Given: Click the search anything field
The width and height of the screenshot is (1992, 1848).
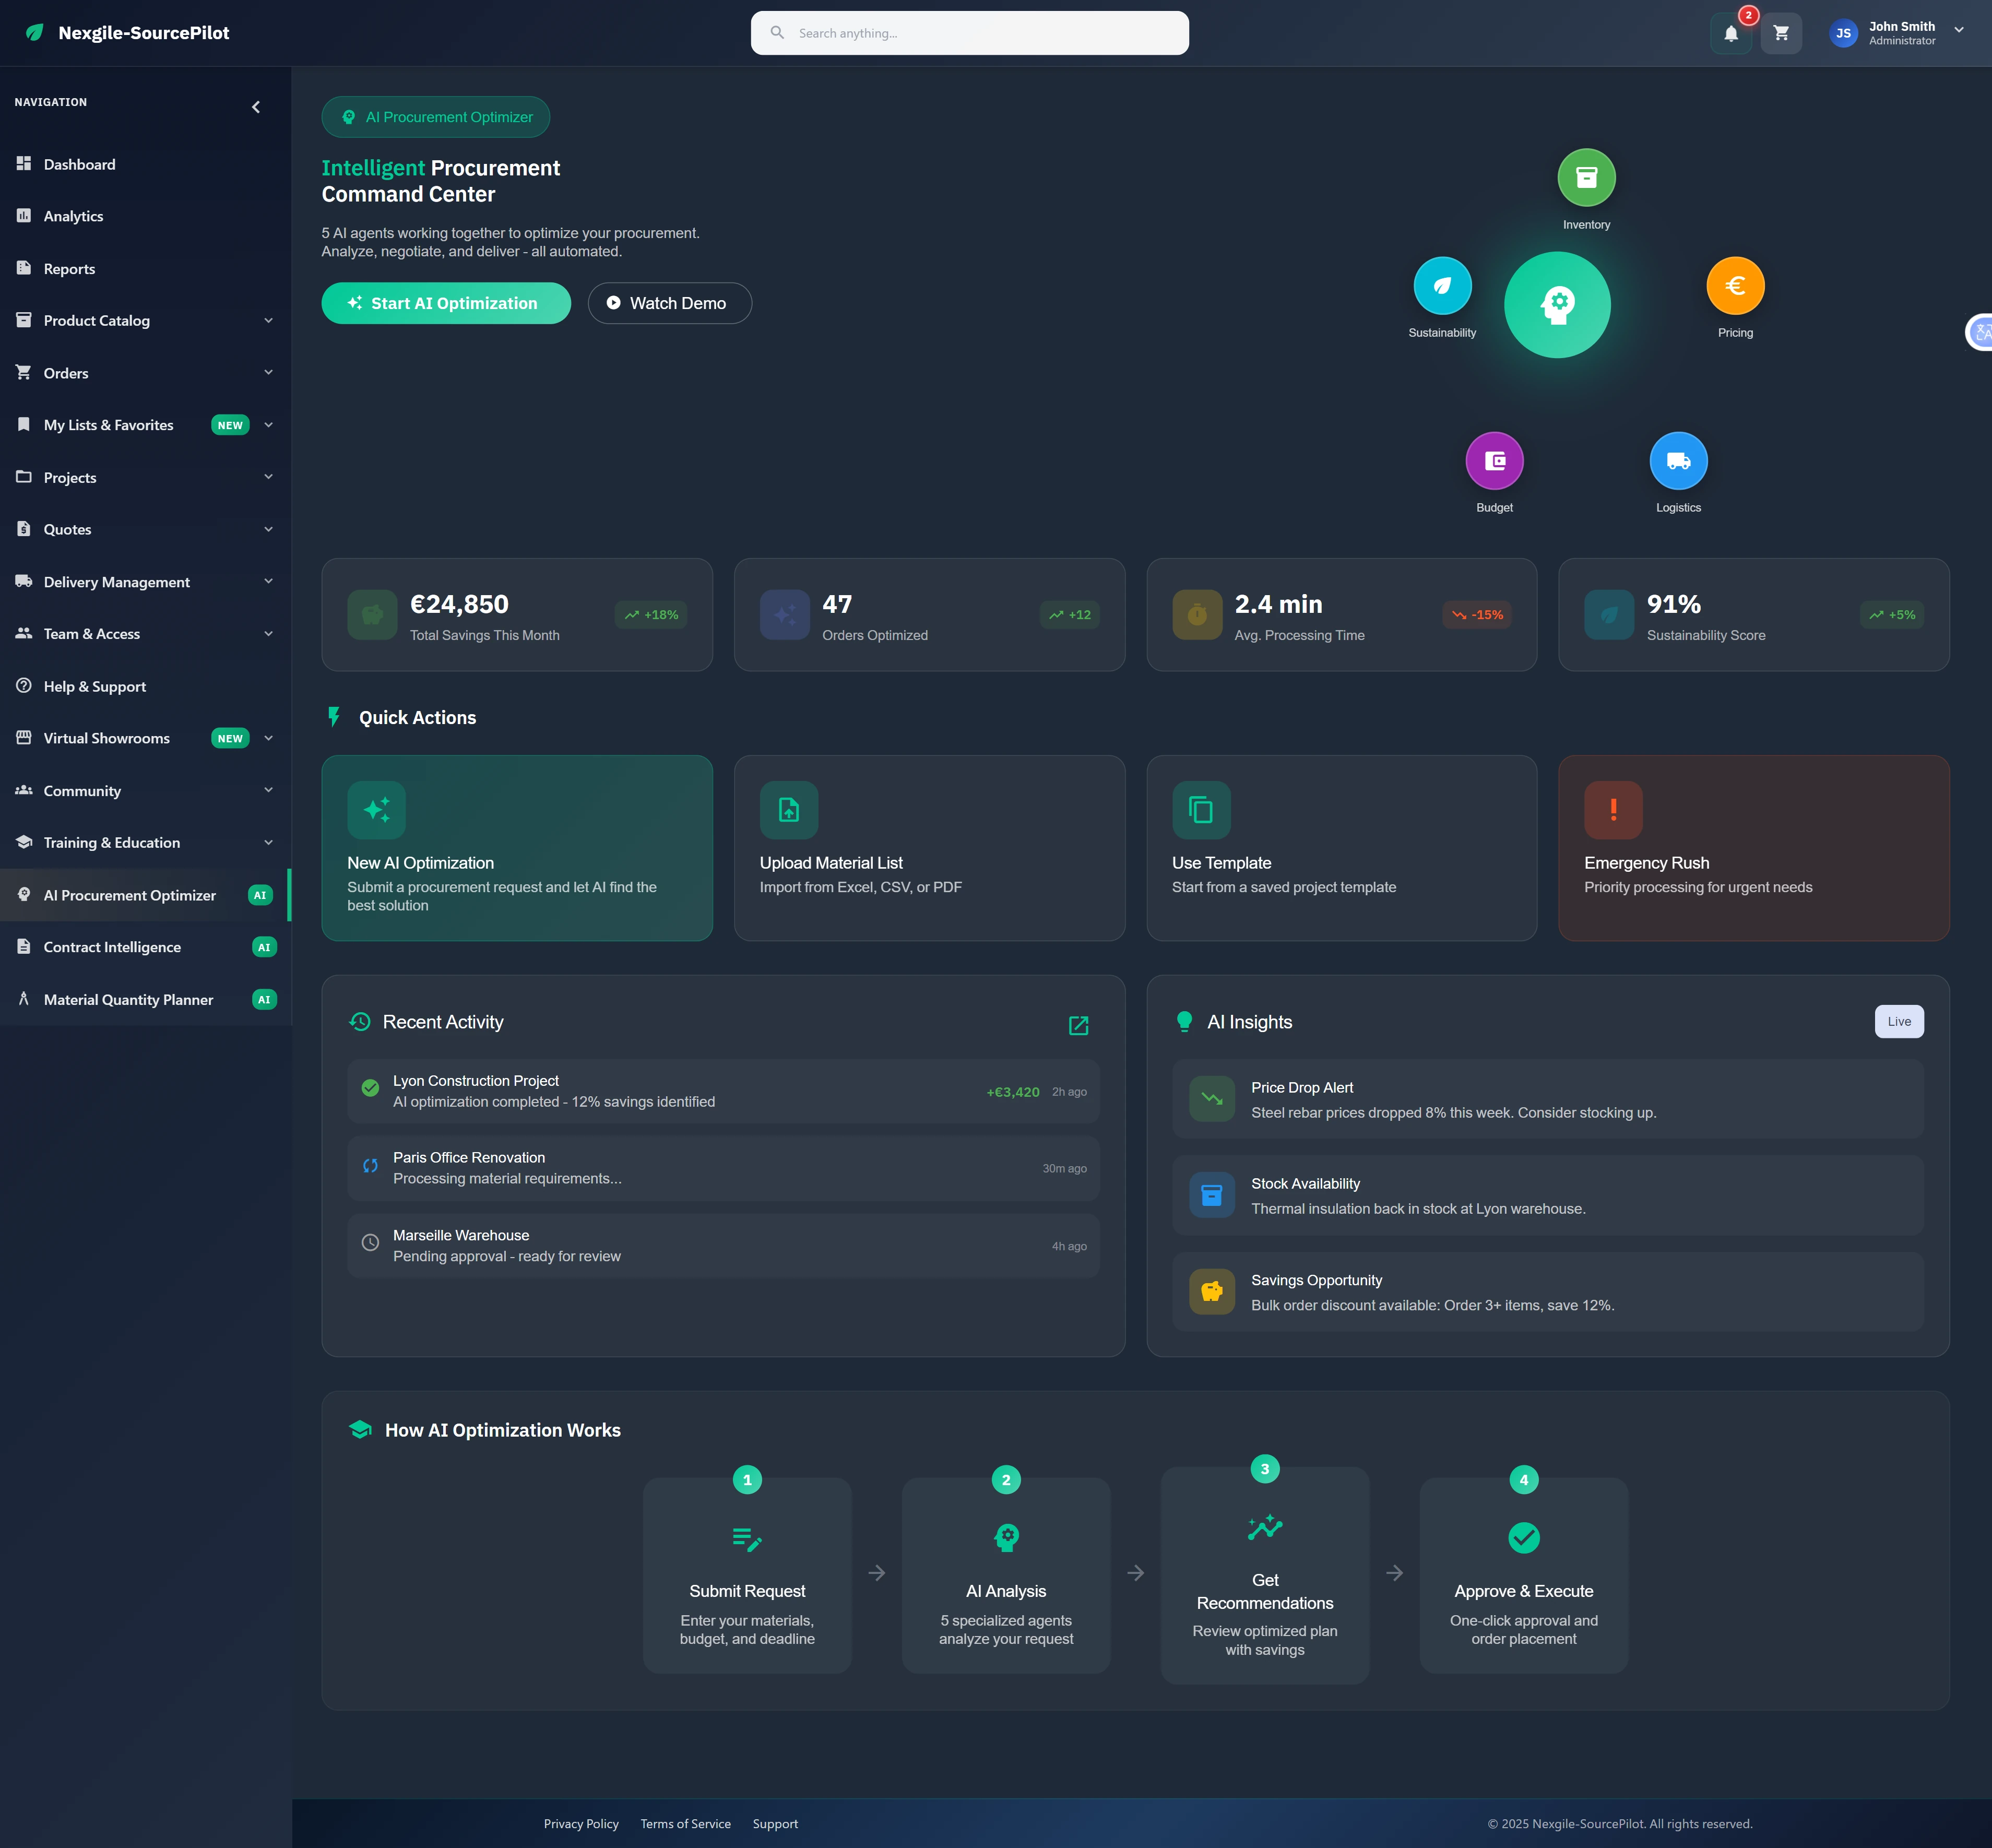Looking at the screenshot, I should pyautogui.click(x=969, y=32).
